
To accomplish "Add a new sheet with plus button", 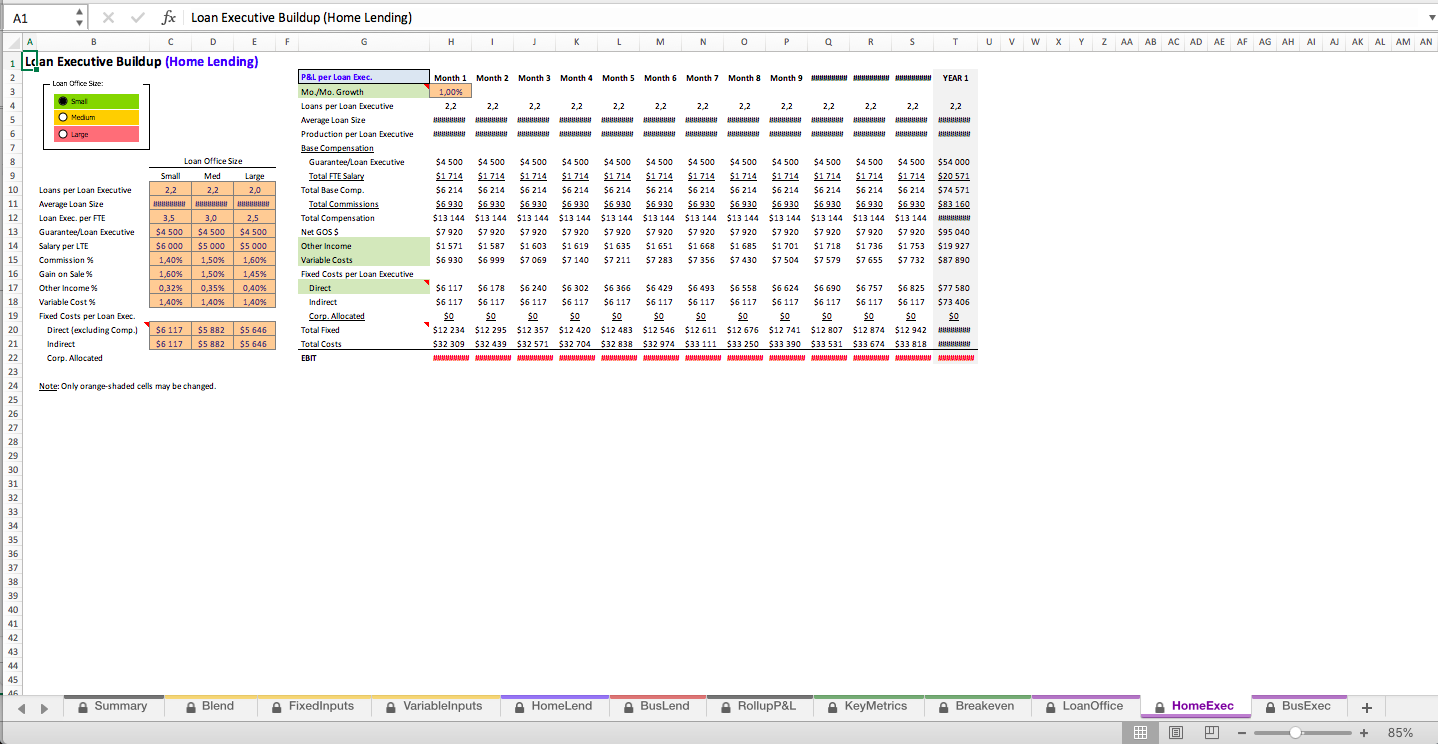I will (x=1366, y=707).
